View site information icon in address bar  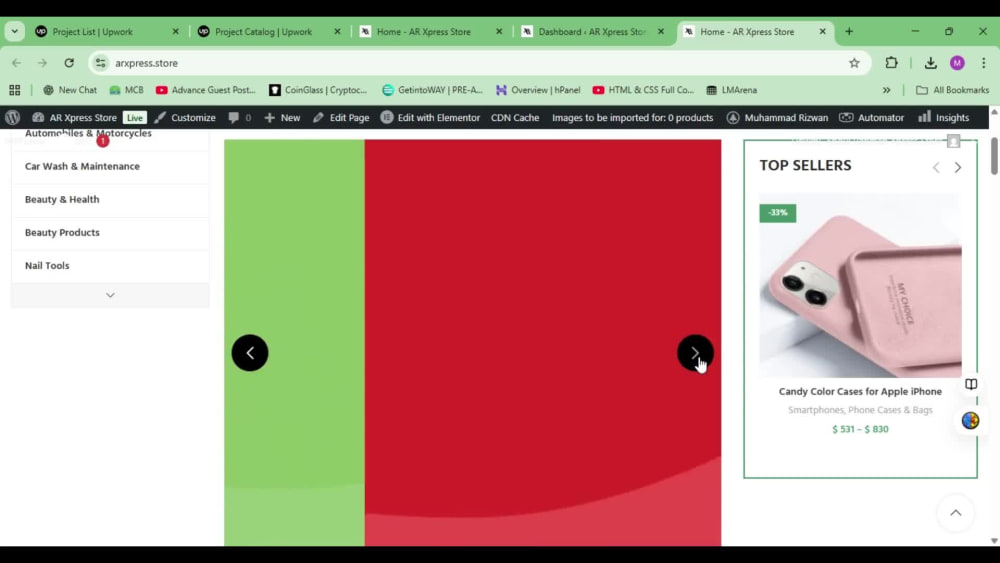click(x=101, y=62)
